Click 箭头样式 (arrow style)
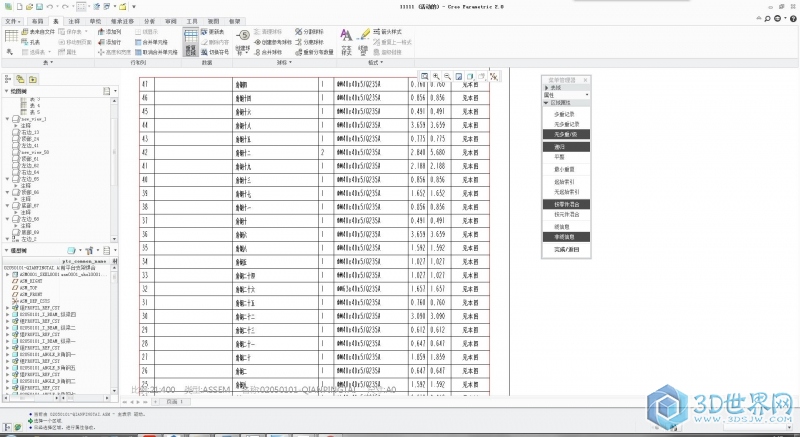 tap(388, 32)
